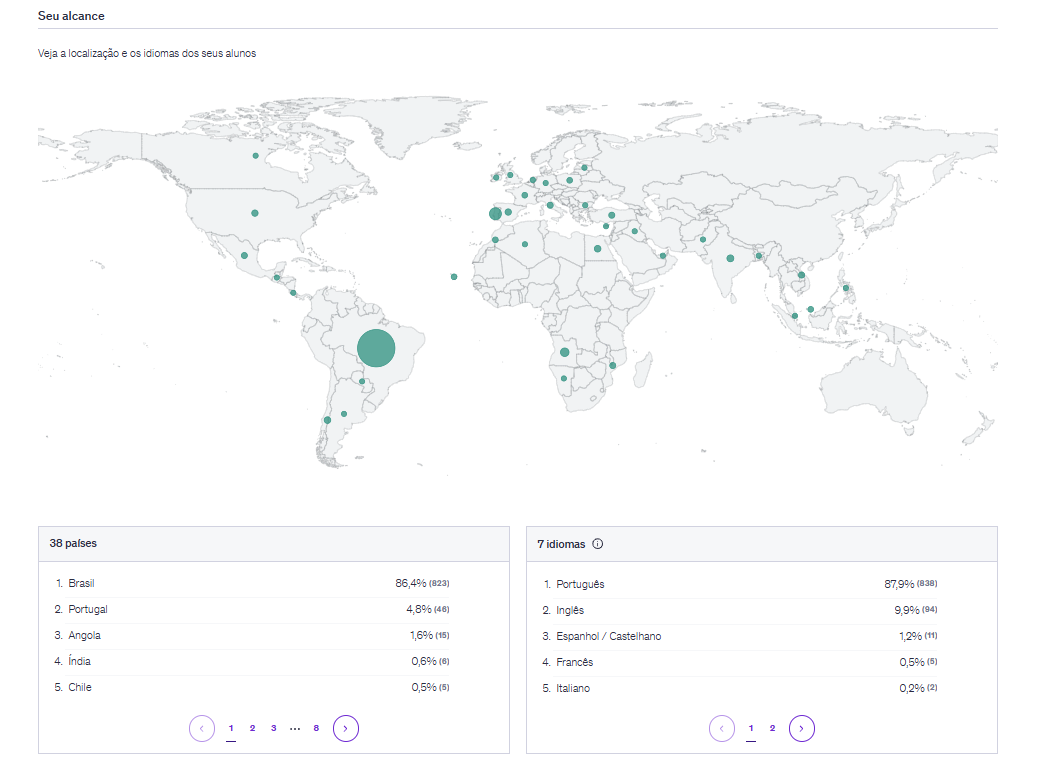Click the 86,4% value for Brasil
The image size is (1037, 759).
[411, 583]
